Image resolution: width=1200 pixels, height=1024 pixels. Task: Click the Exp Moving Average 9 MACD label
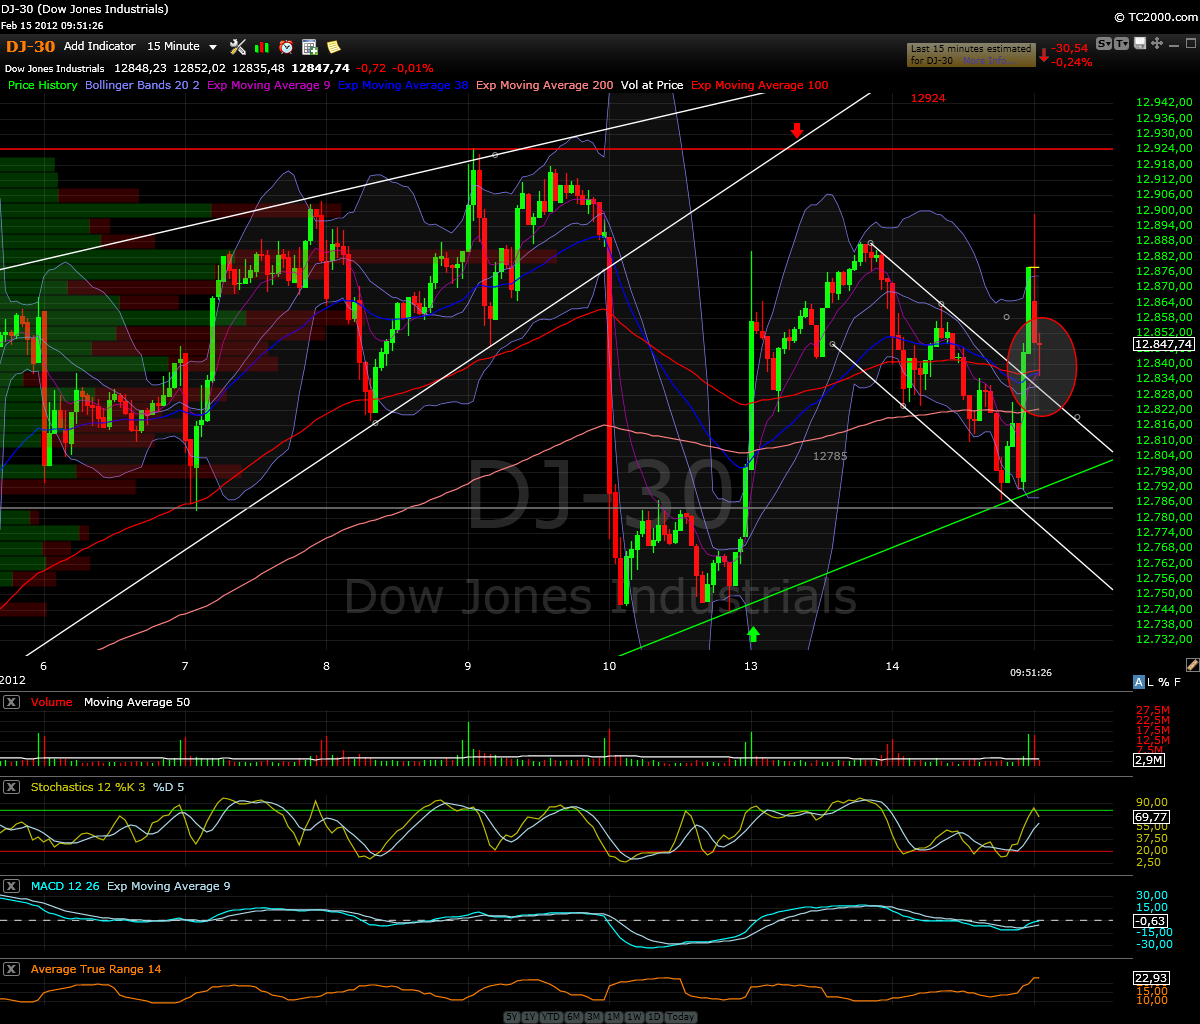click(169, 886)
